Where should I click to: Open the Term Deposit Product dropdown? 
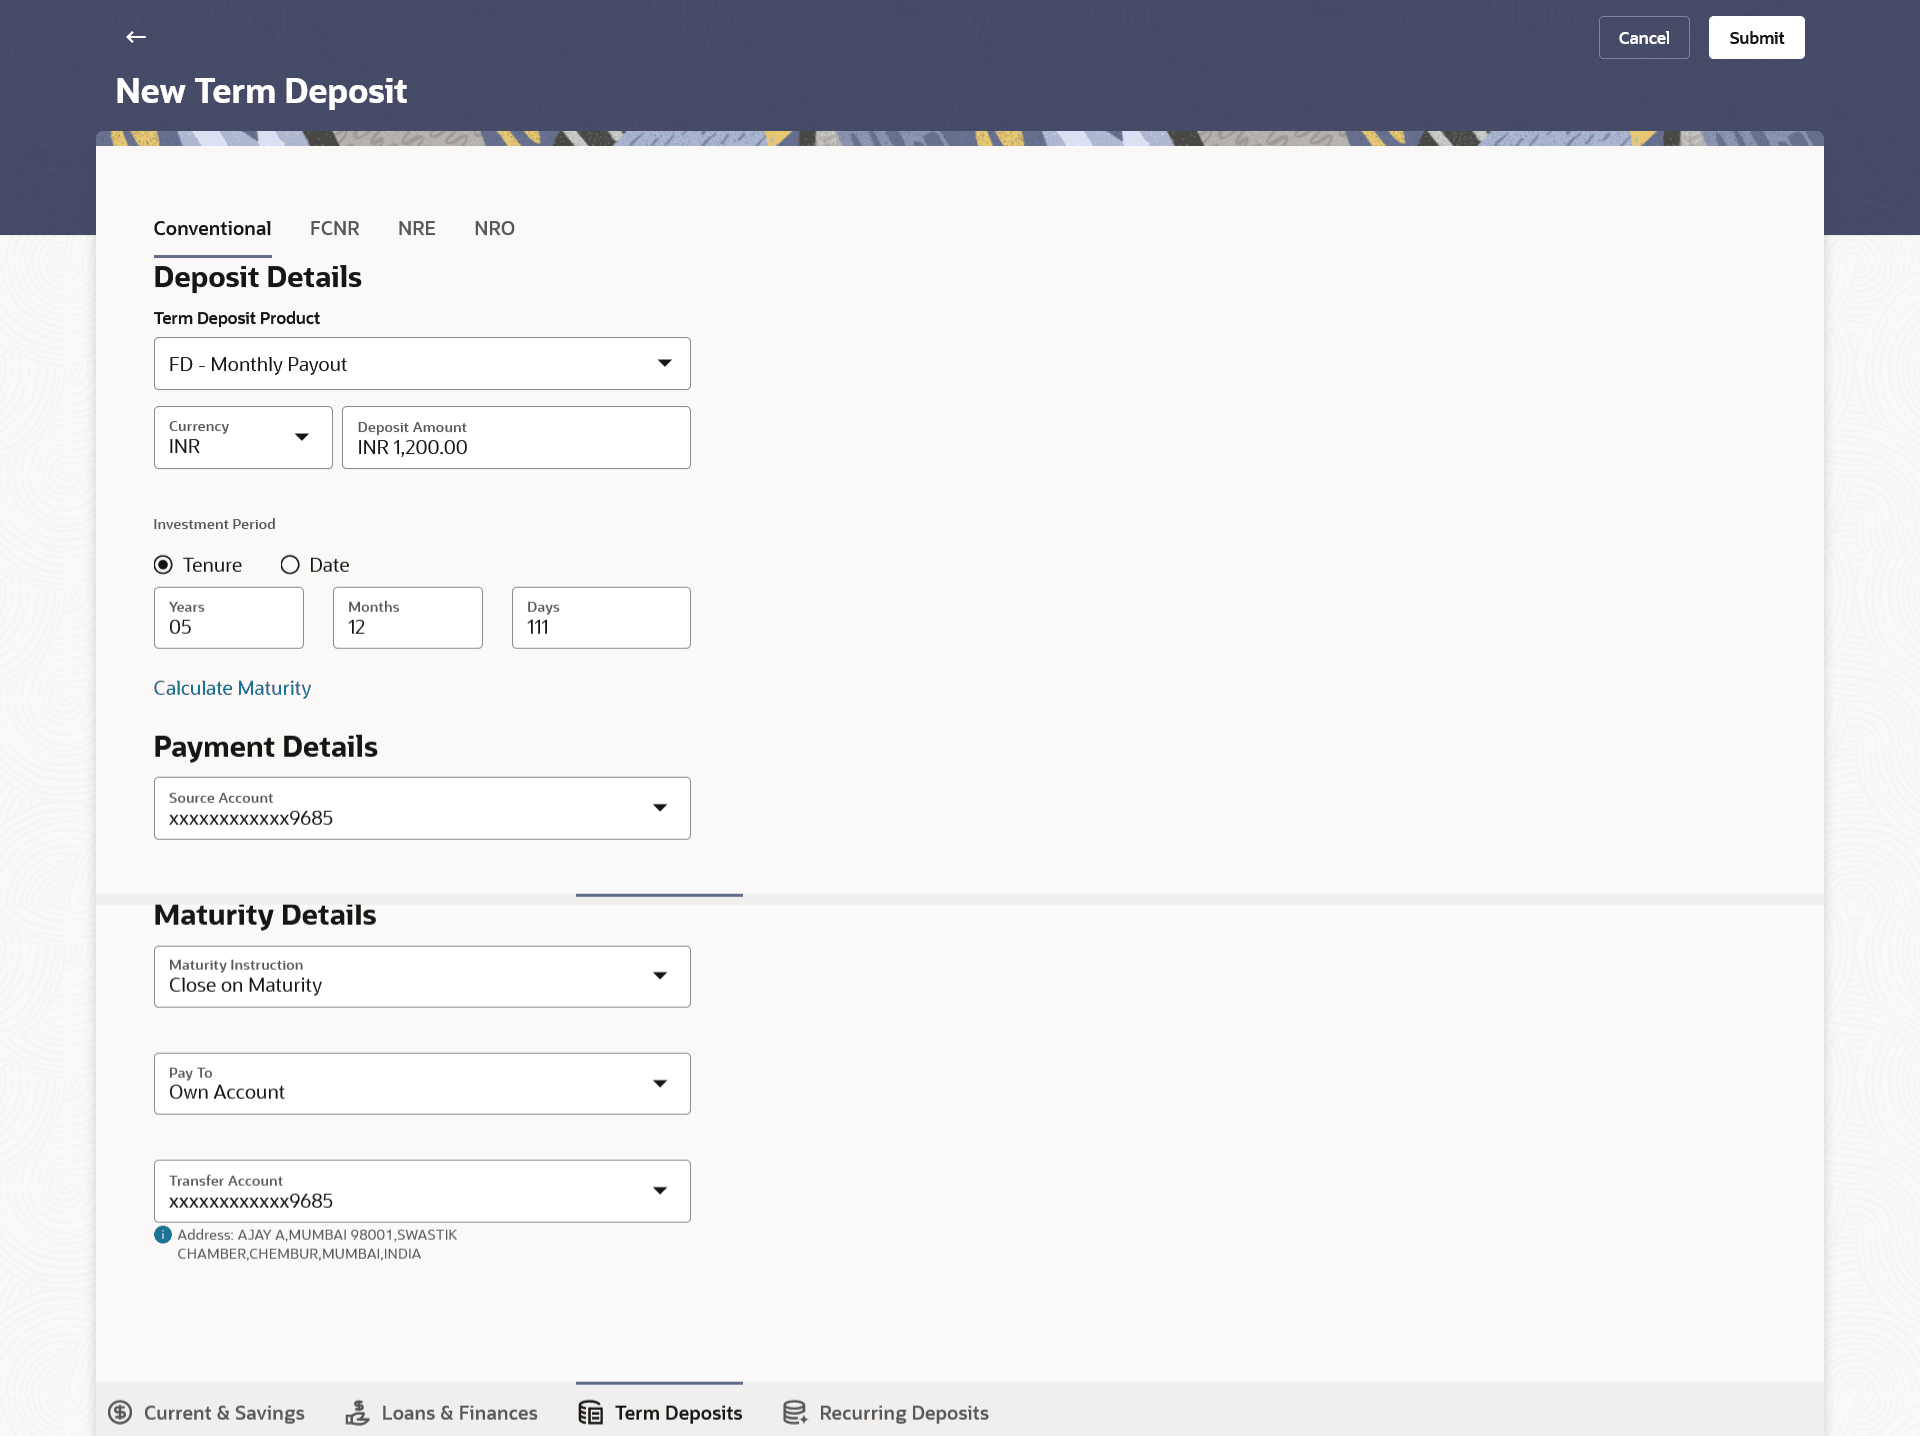422,363
